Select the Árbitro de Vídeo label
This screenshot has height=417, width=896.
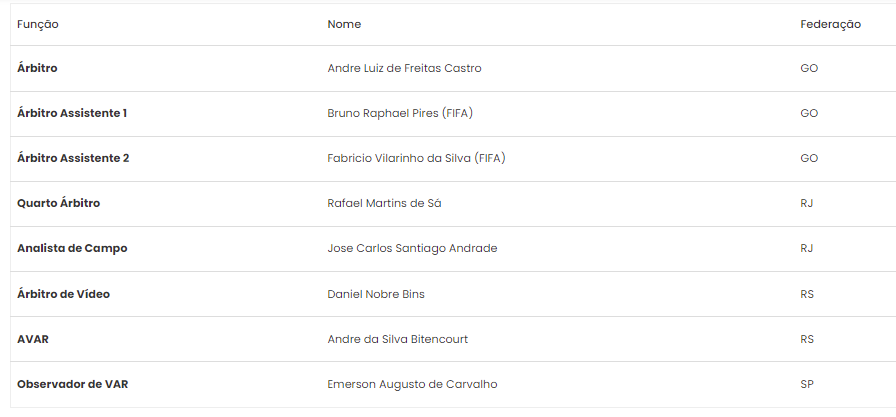(63, 294)
